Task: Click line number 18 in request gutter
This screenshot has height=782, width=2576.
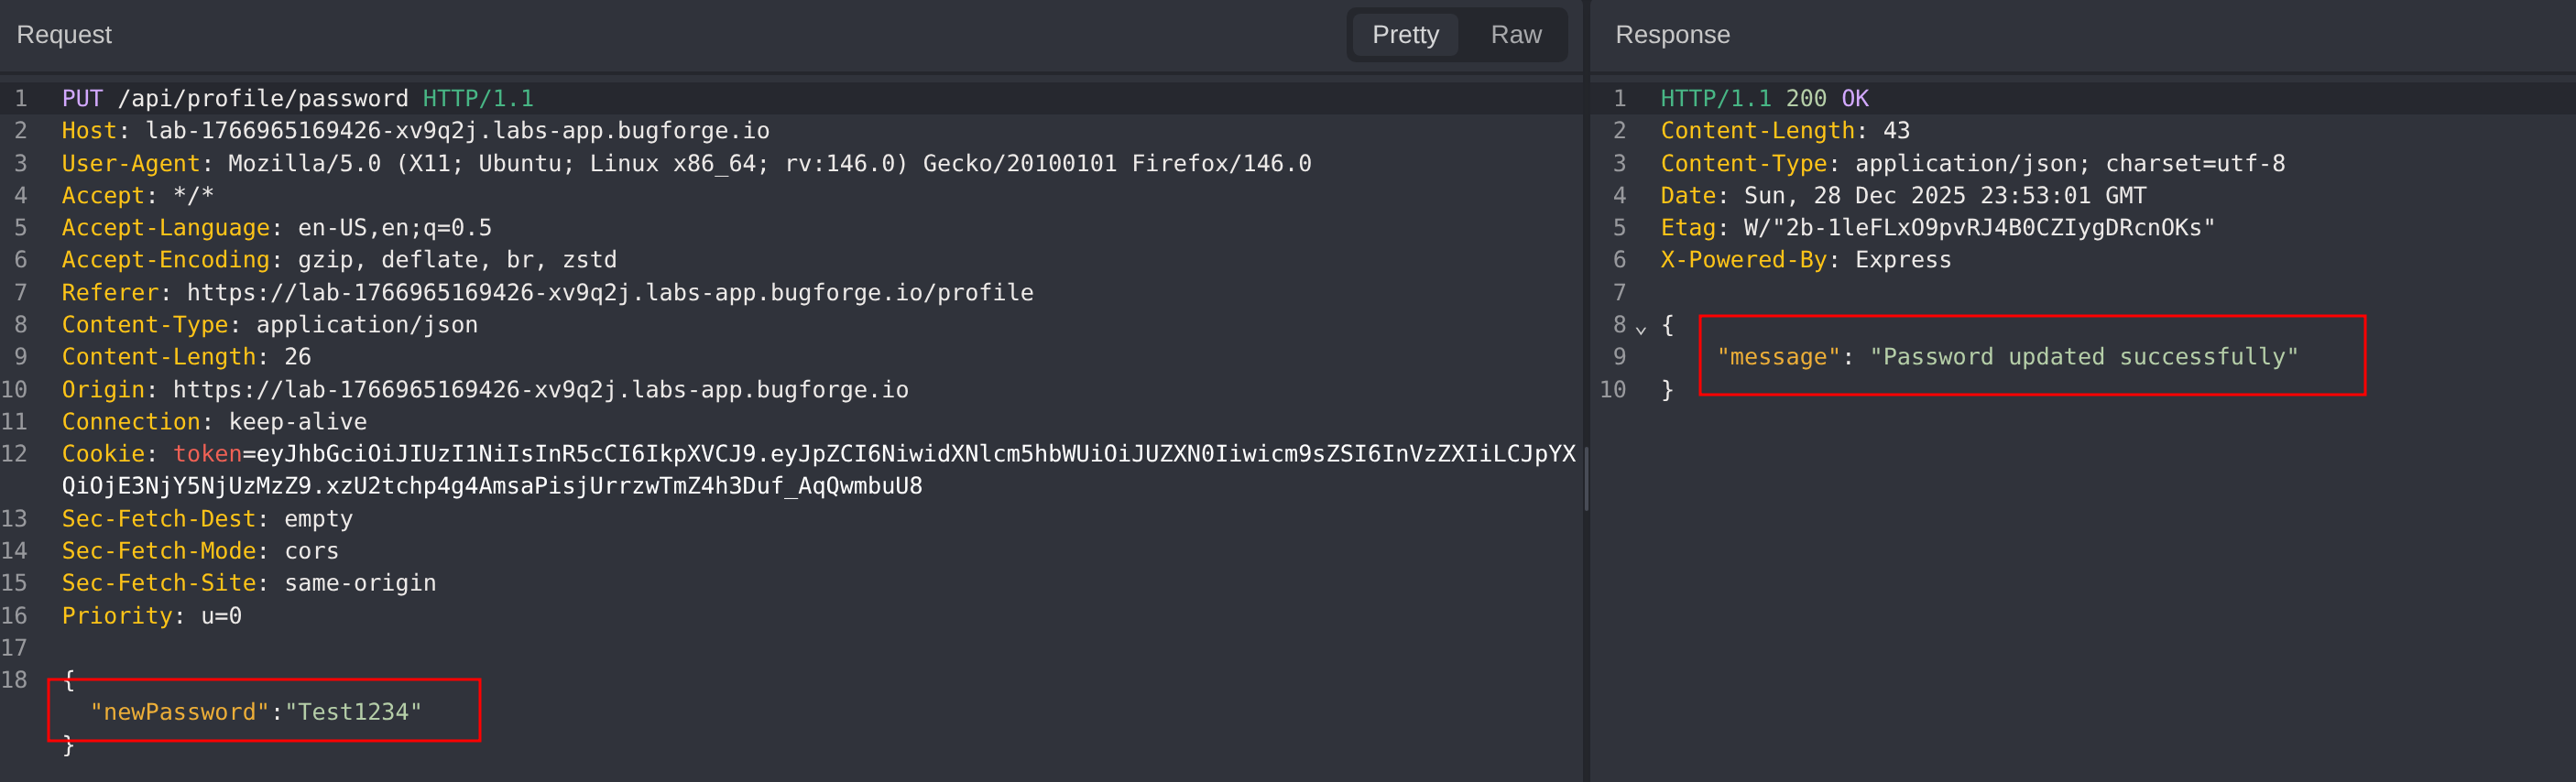Action: point(15,680)
